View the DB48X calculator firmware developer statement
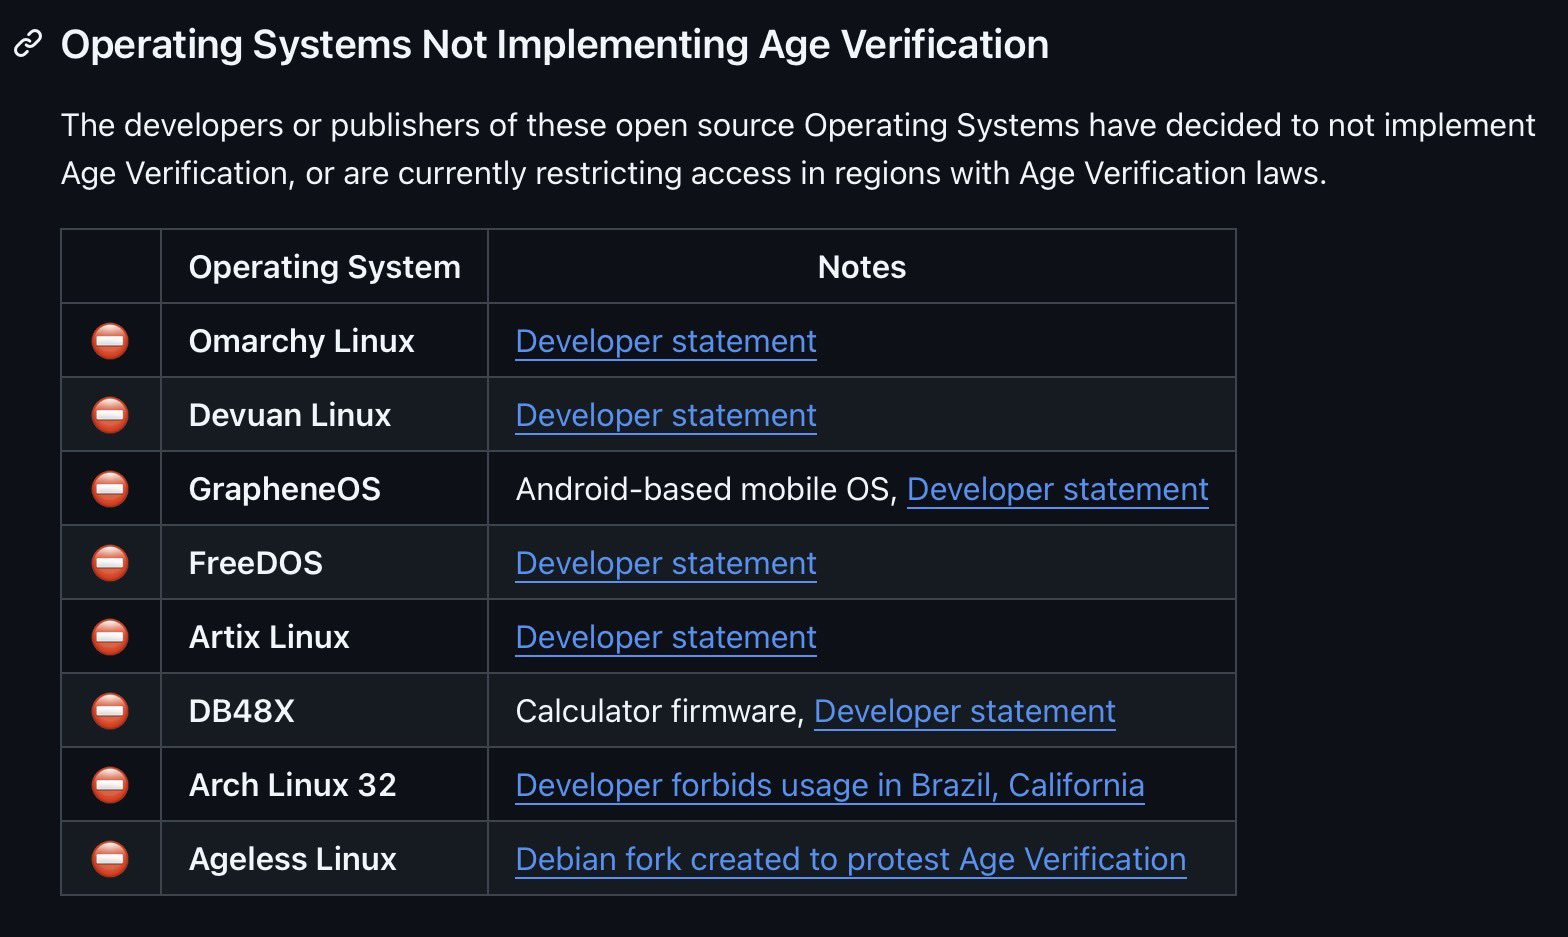Screen dimensions: 1568x937 coord(964,712)
